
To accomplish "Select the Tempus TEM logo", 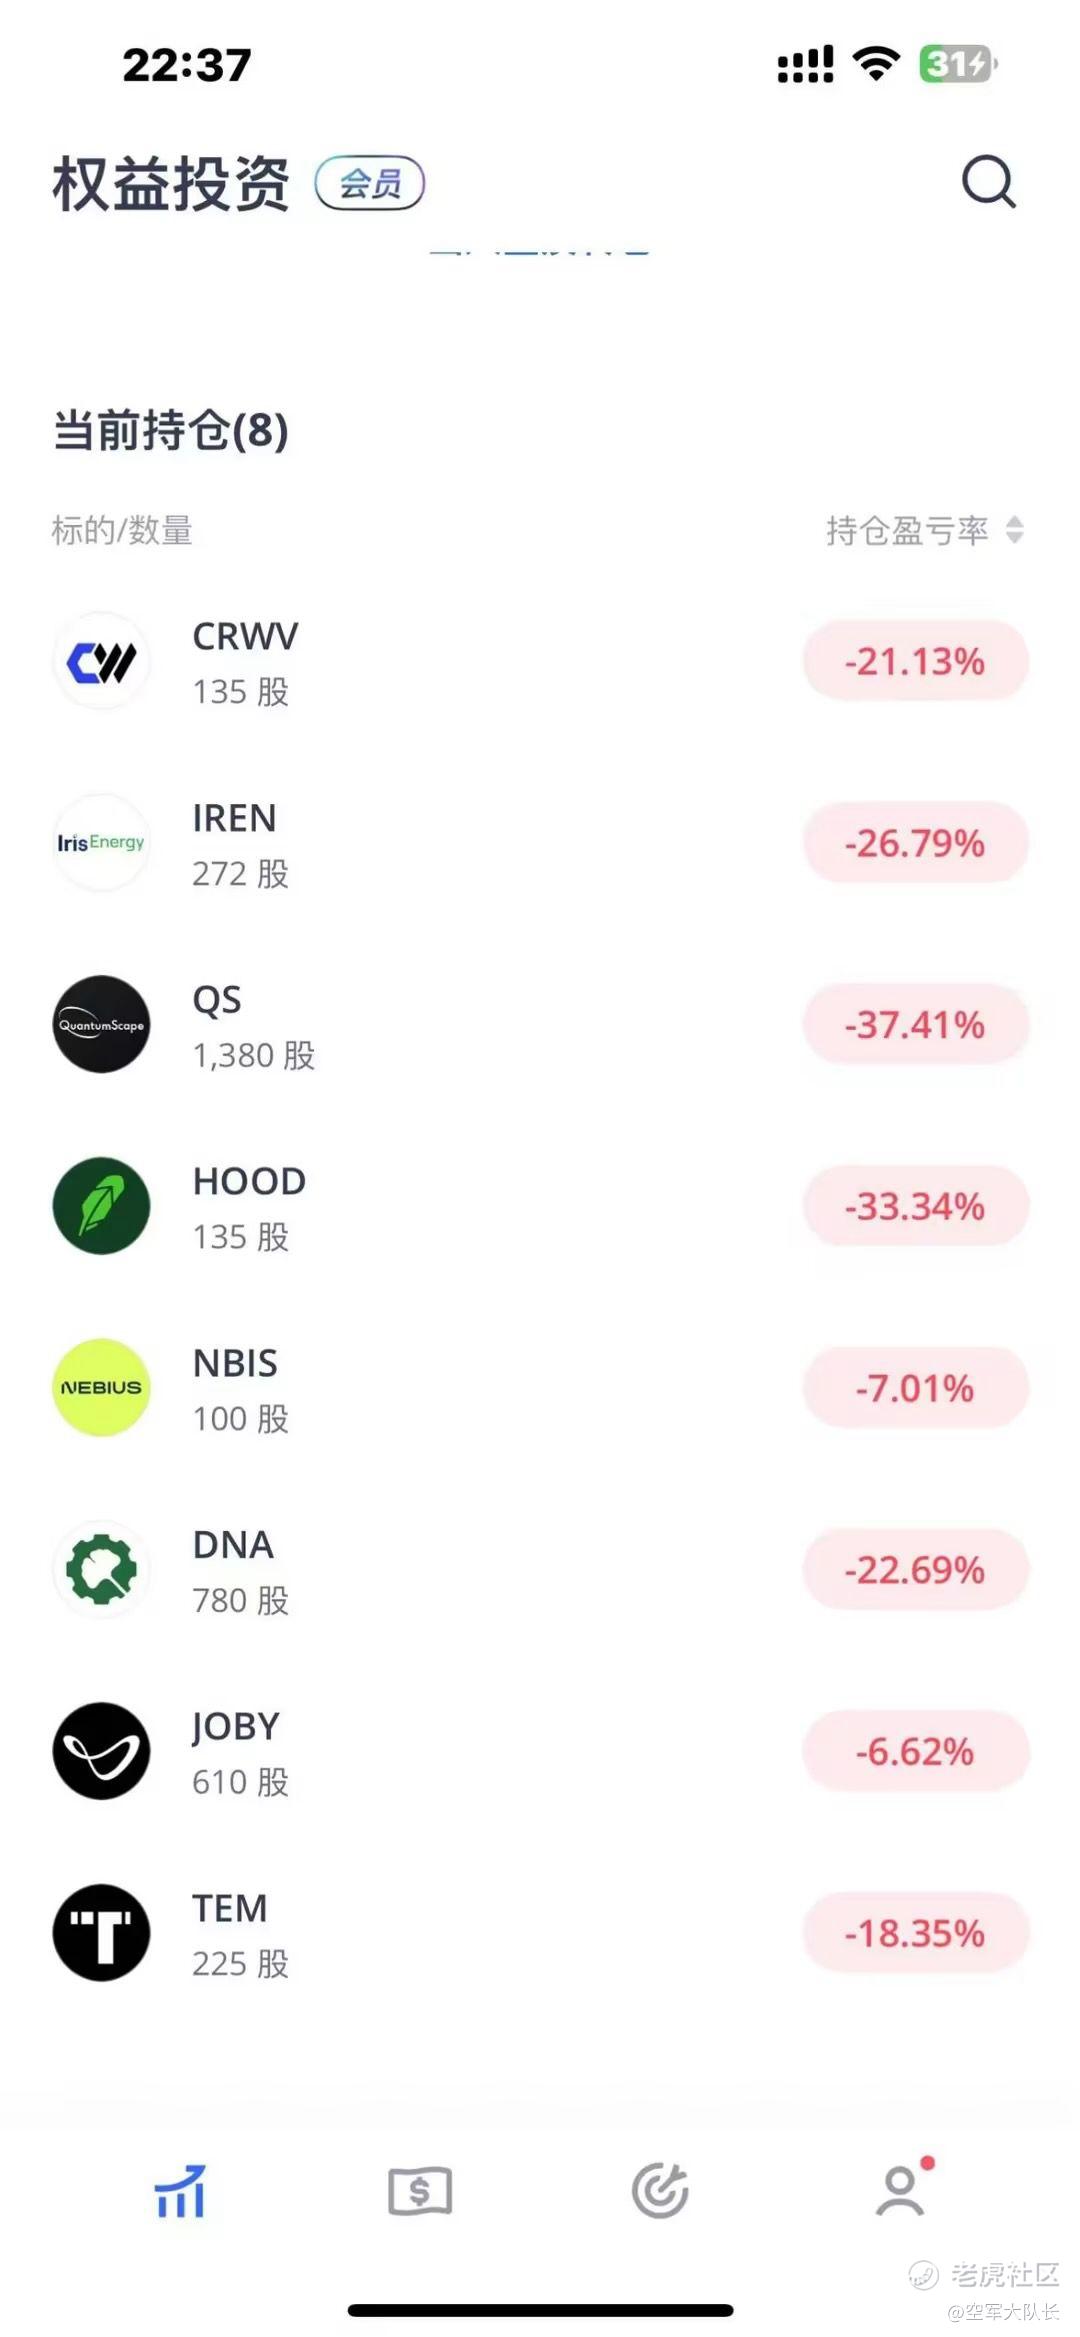I will tap(101, 1933).
